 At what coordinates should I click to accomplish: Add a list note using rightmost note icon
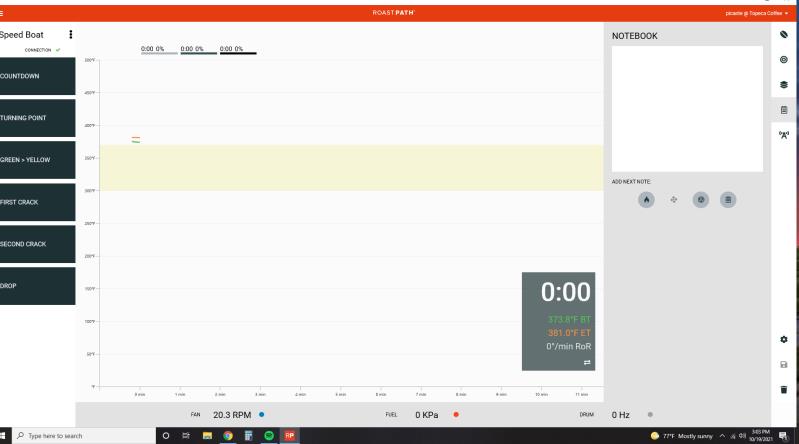click(x=729, y=199)
